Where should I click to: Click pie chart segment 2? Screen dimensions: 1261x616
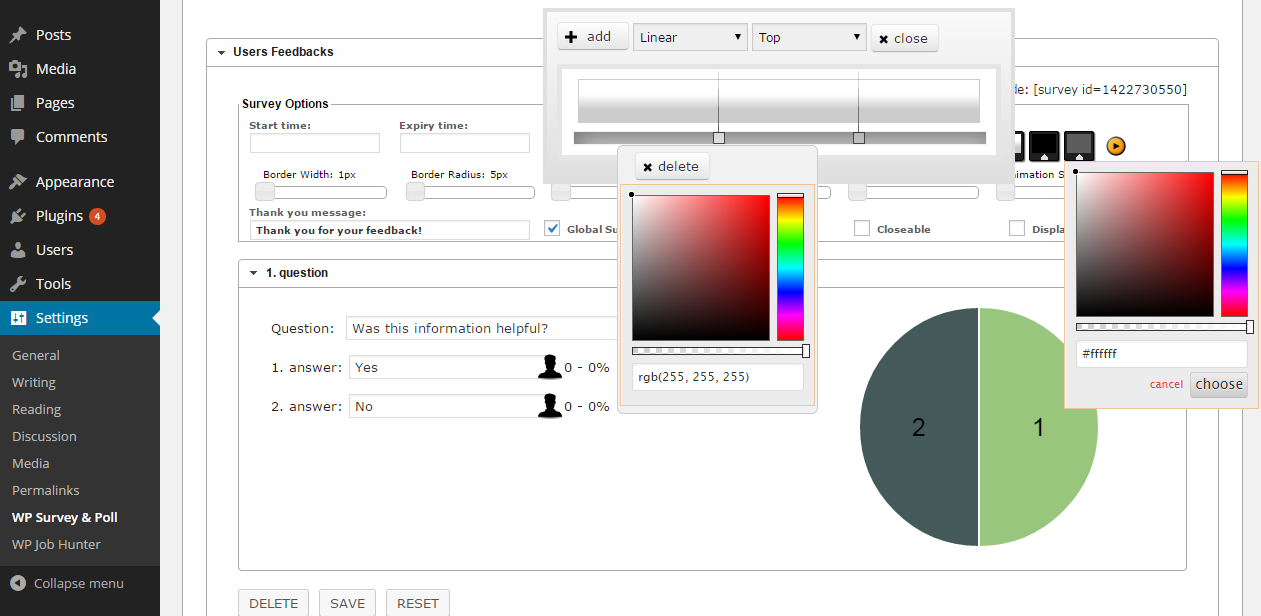918,427
